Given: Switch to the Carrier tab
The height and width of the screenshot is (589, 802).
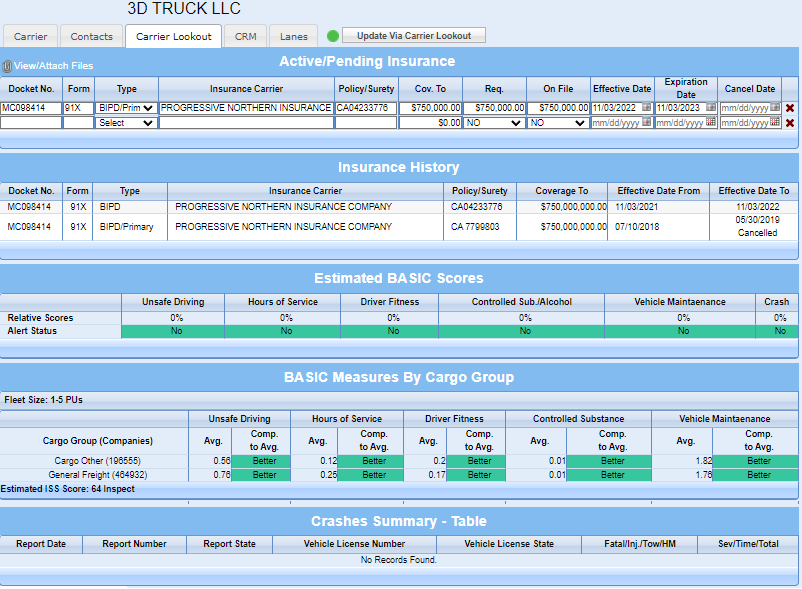Looking at the screenshot, I should click(x=31, y=36).
